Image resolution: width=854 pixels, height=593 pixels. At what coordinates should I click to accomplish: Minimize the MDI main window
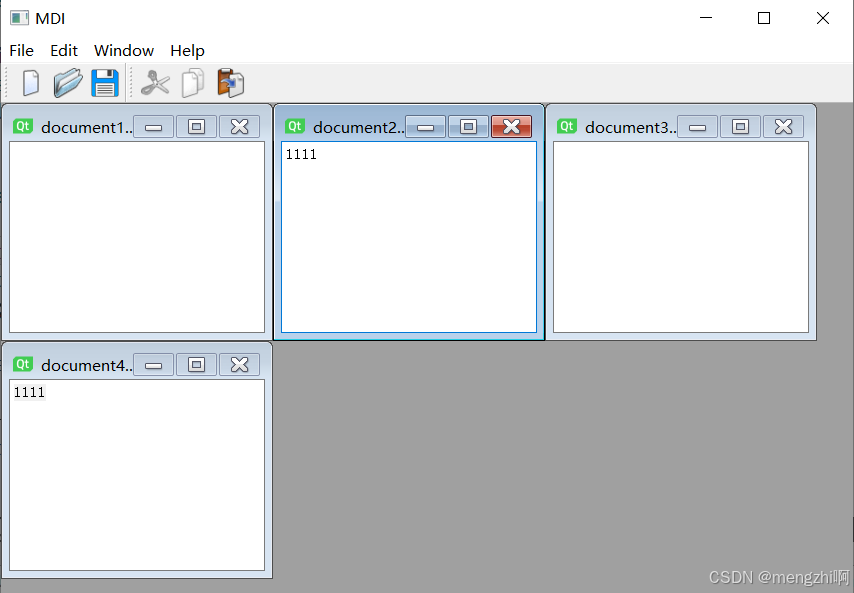706,18
